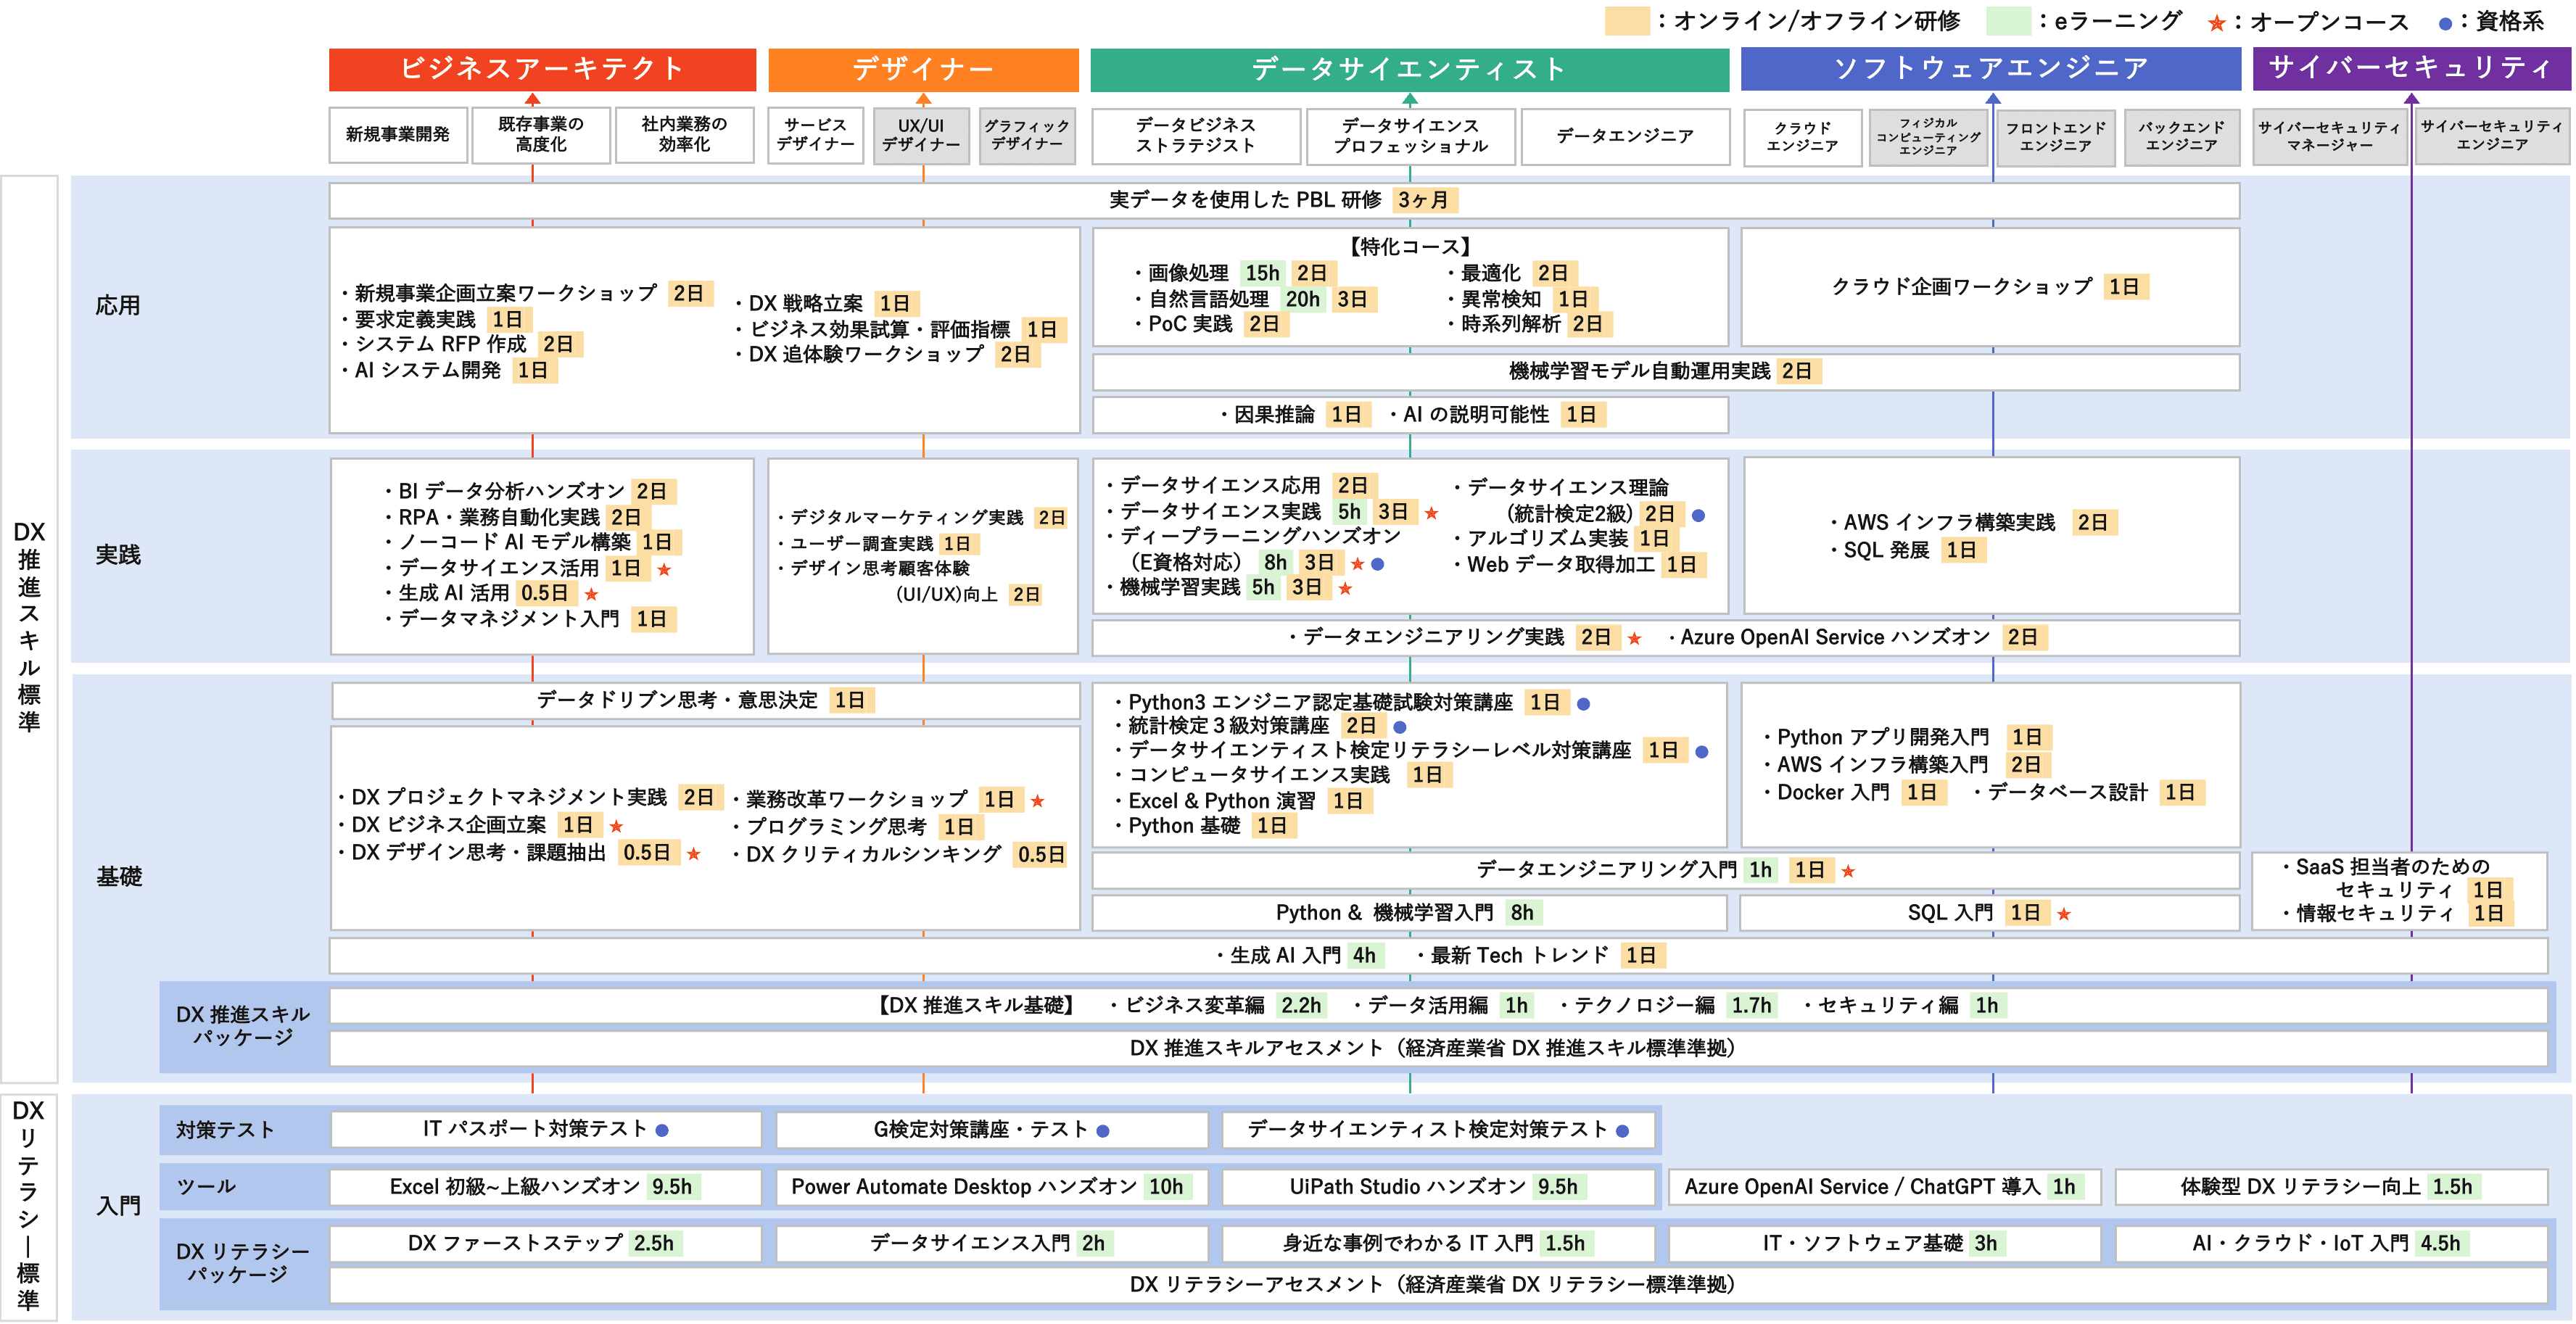Click the star beside 生成 AI 活用
Viewport: 2576px width, 1324px height.
point(591,595)
